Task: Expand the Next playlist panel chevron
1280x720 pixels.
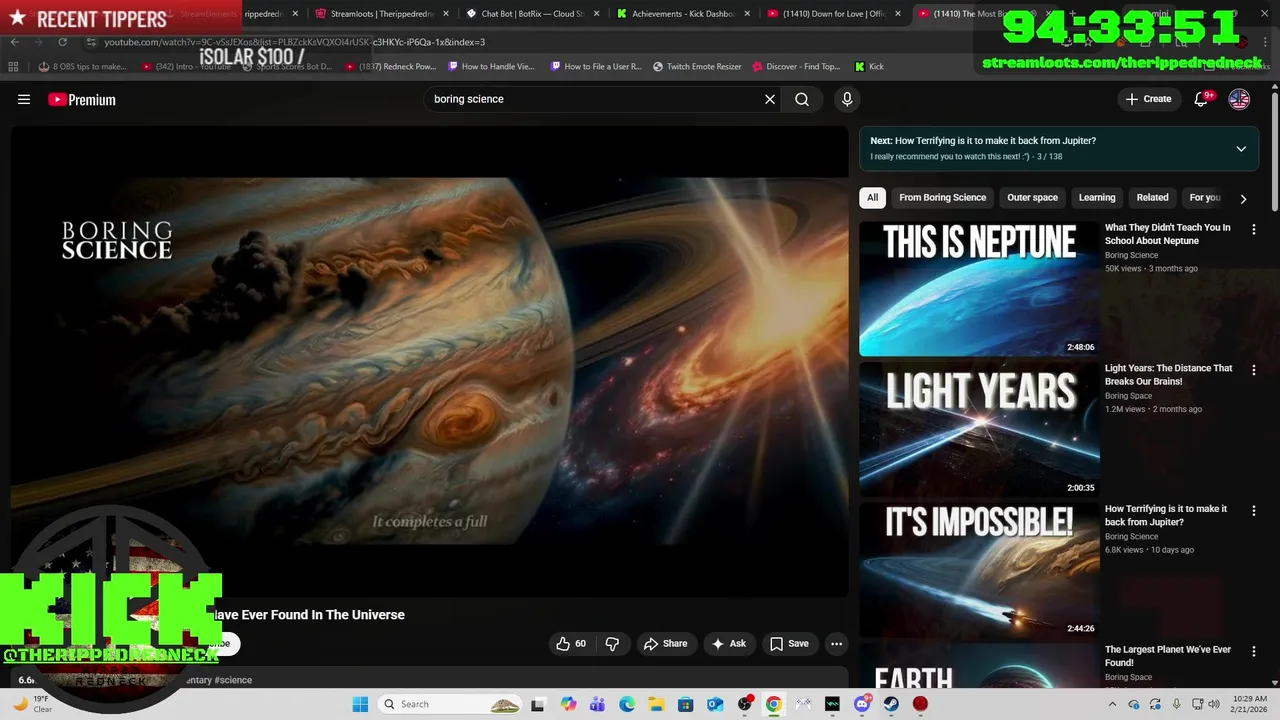Action: [1241, 149]
